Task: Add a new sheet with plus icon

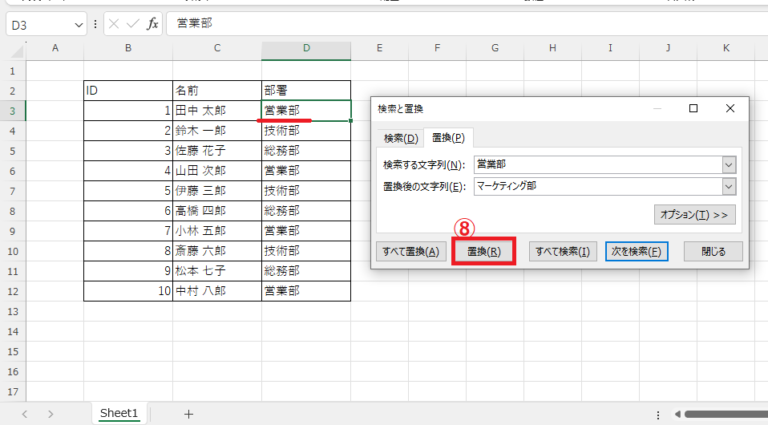Action: coord(188,413)
